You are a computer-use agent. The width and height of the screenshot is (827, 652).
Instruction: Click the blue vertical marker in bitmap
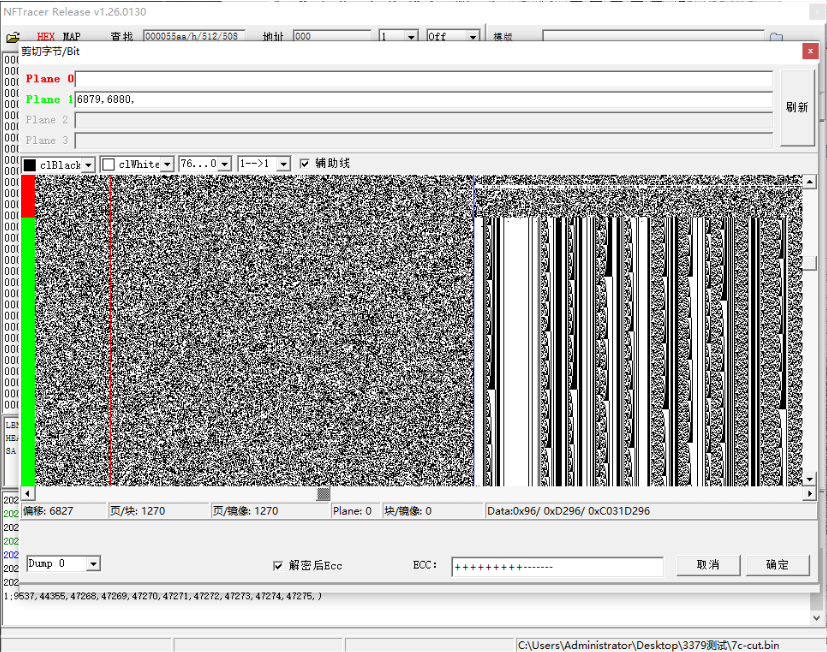point(474,330)
